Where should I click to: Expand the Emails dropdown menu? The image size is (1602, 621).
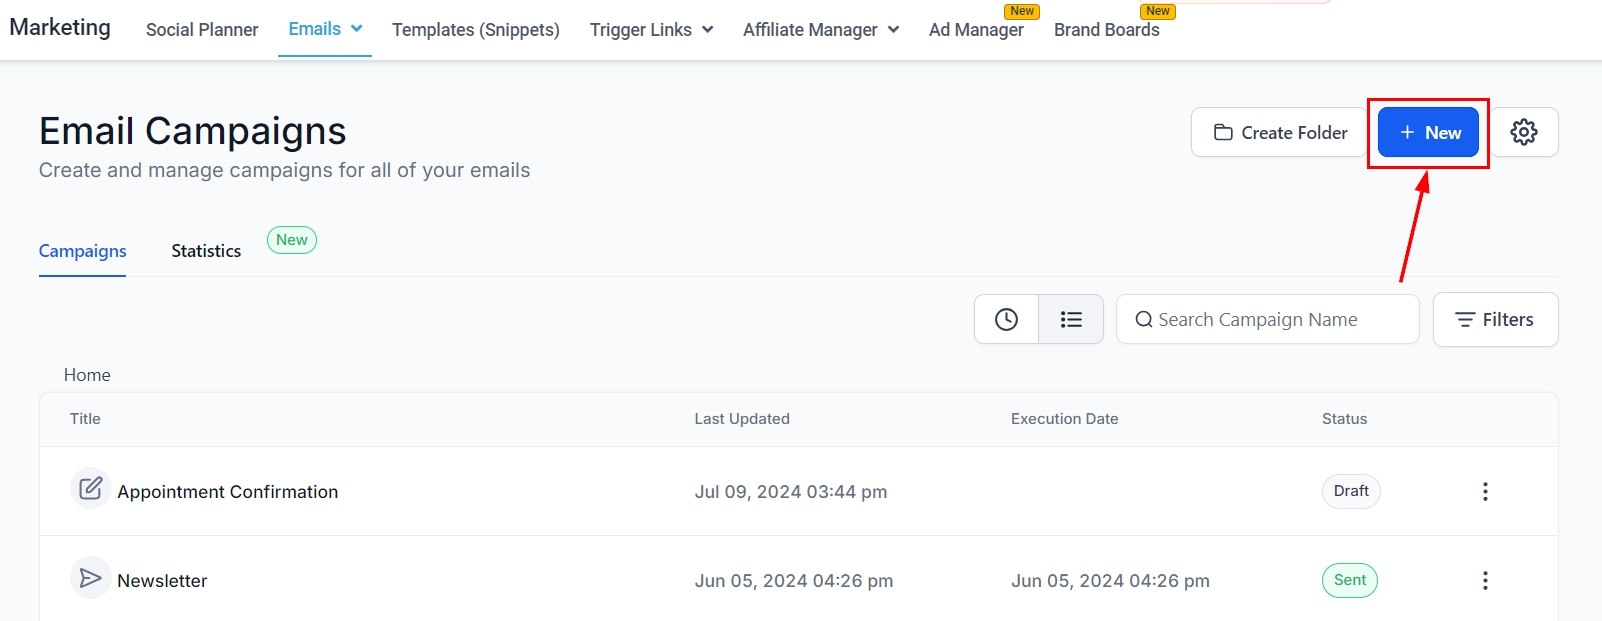[x=325, y=29]
